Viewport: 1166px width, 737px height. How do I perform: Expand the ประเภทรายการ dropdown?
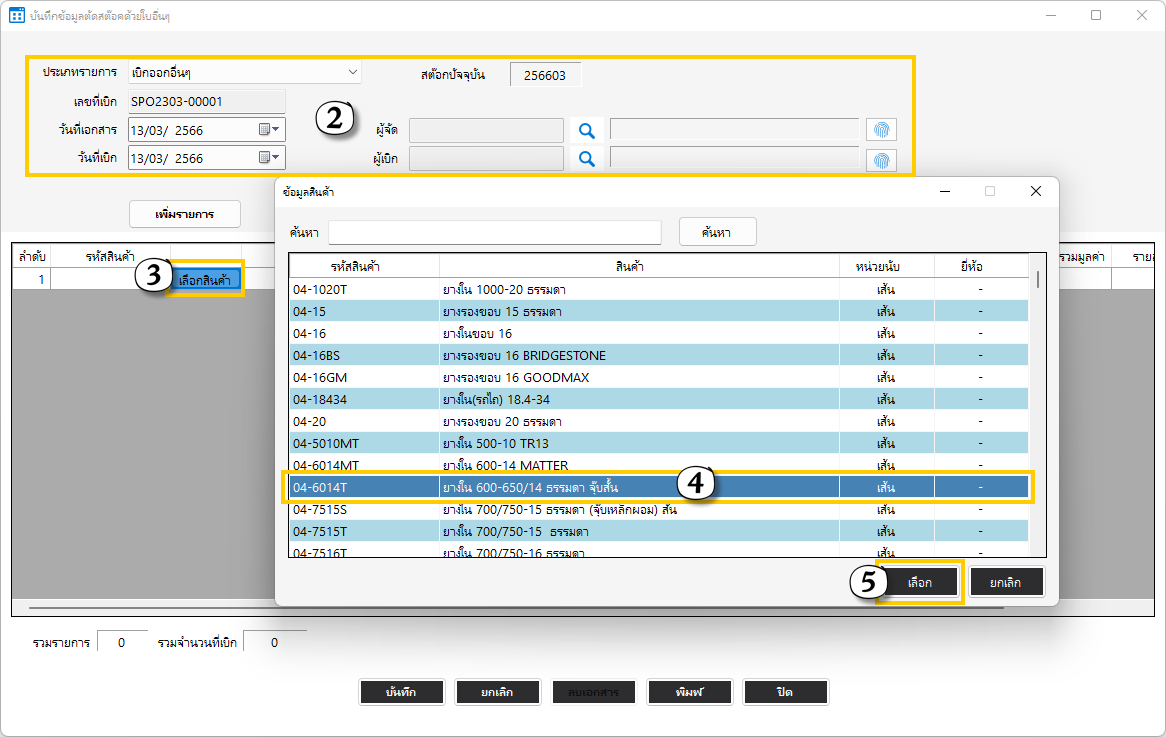(x=352, y=72)
